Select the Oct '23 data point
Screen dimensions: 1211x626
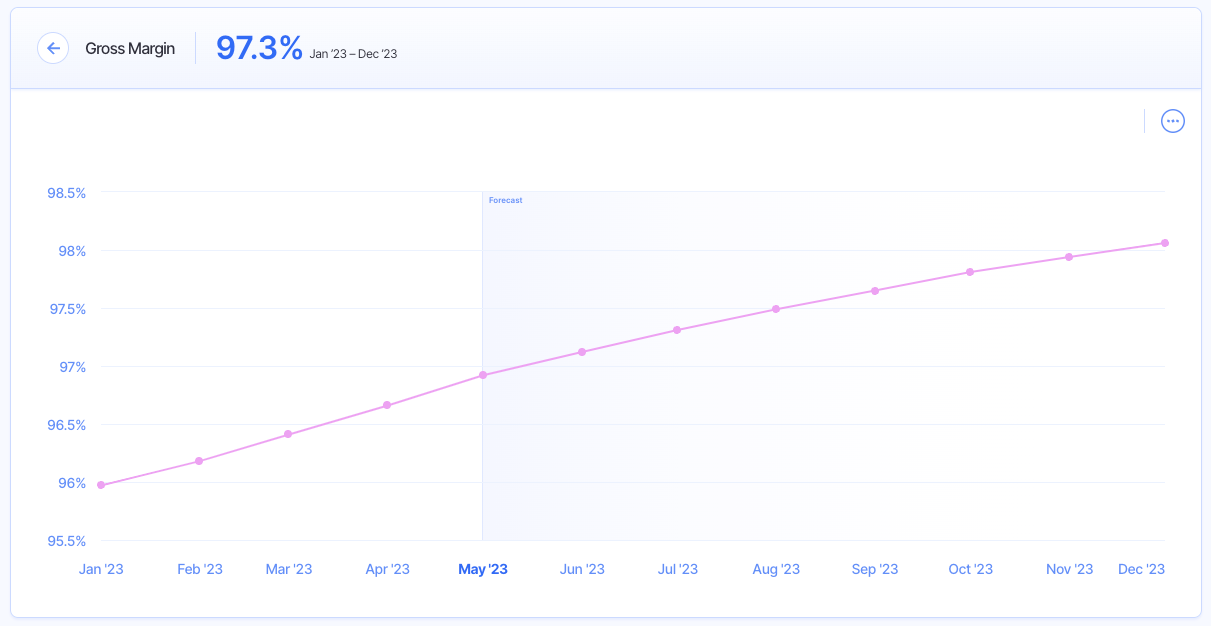(x=970, y=272)
